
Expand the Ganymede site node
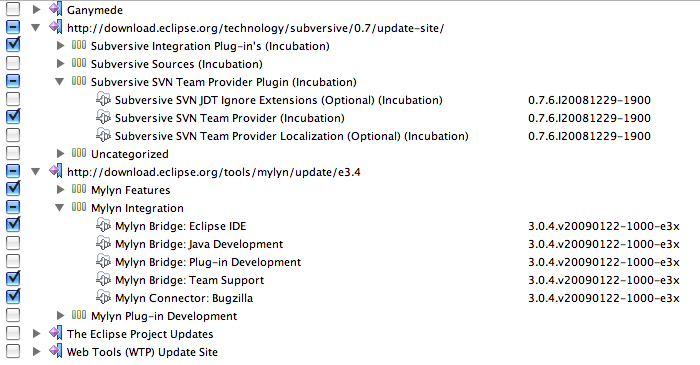point(37,9)
